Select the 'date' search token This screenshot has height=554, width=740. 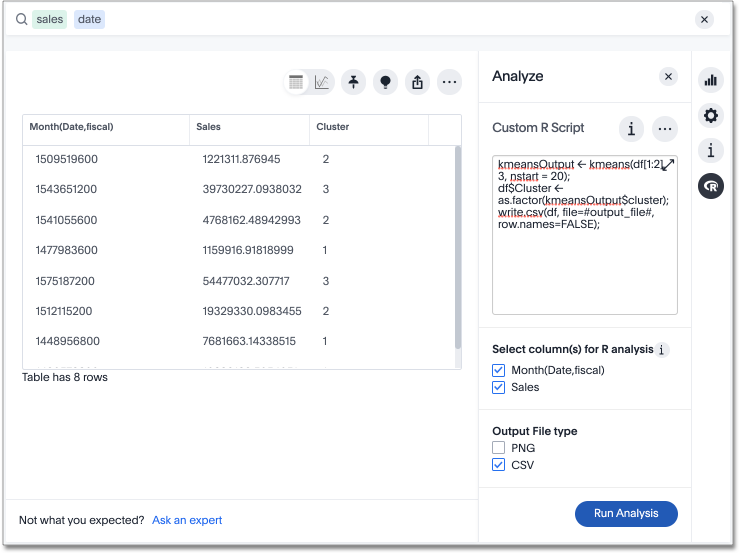89,19
